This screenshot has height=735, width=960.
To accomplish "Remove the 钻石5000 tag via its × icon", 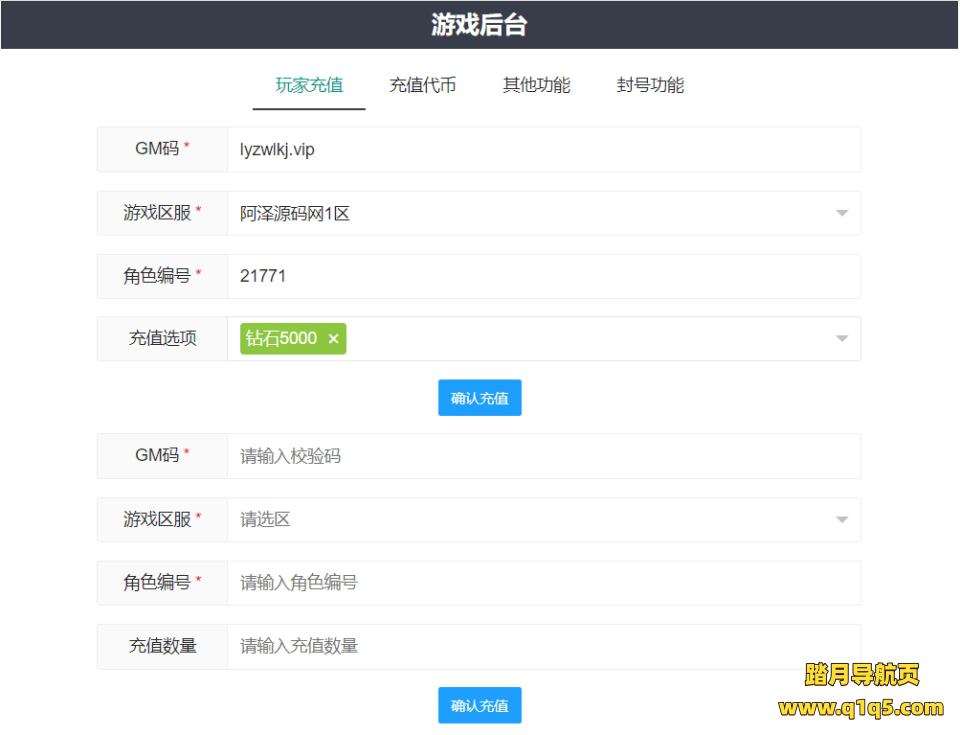I will 333,339.
